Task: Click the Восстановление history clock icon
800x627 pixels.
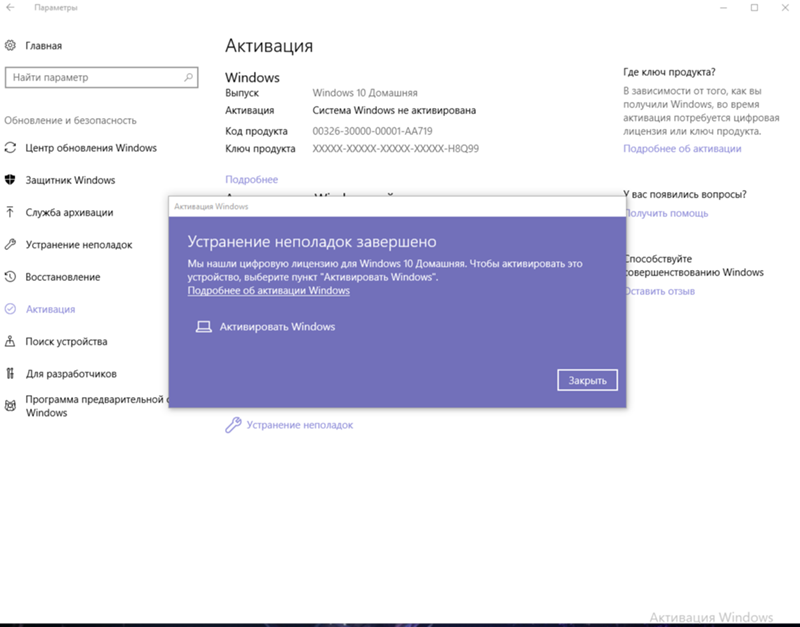Action: point(10,277)
